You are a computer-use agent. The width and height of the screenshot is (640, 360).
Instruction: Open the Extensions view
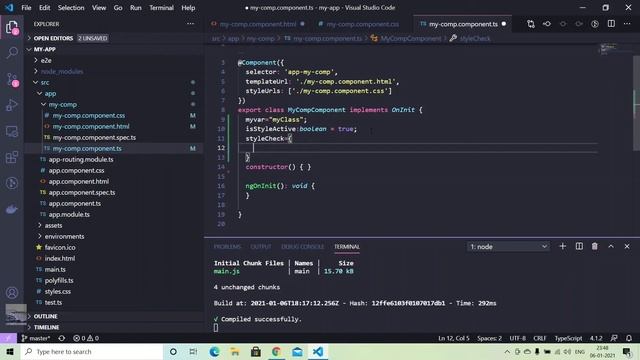coord(12,157)
